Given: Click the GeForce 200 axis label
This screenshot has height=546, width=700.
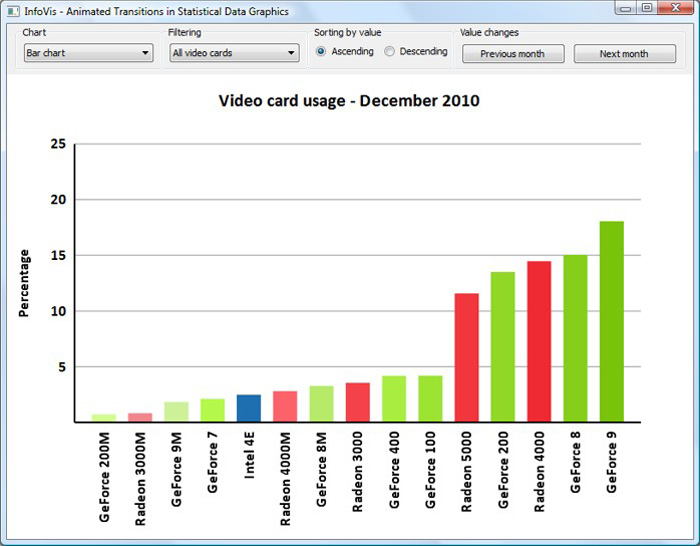Looking at the screenshot, I should (x=503, y=470).
